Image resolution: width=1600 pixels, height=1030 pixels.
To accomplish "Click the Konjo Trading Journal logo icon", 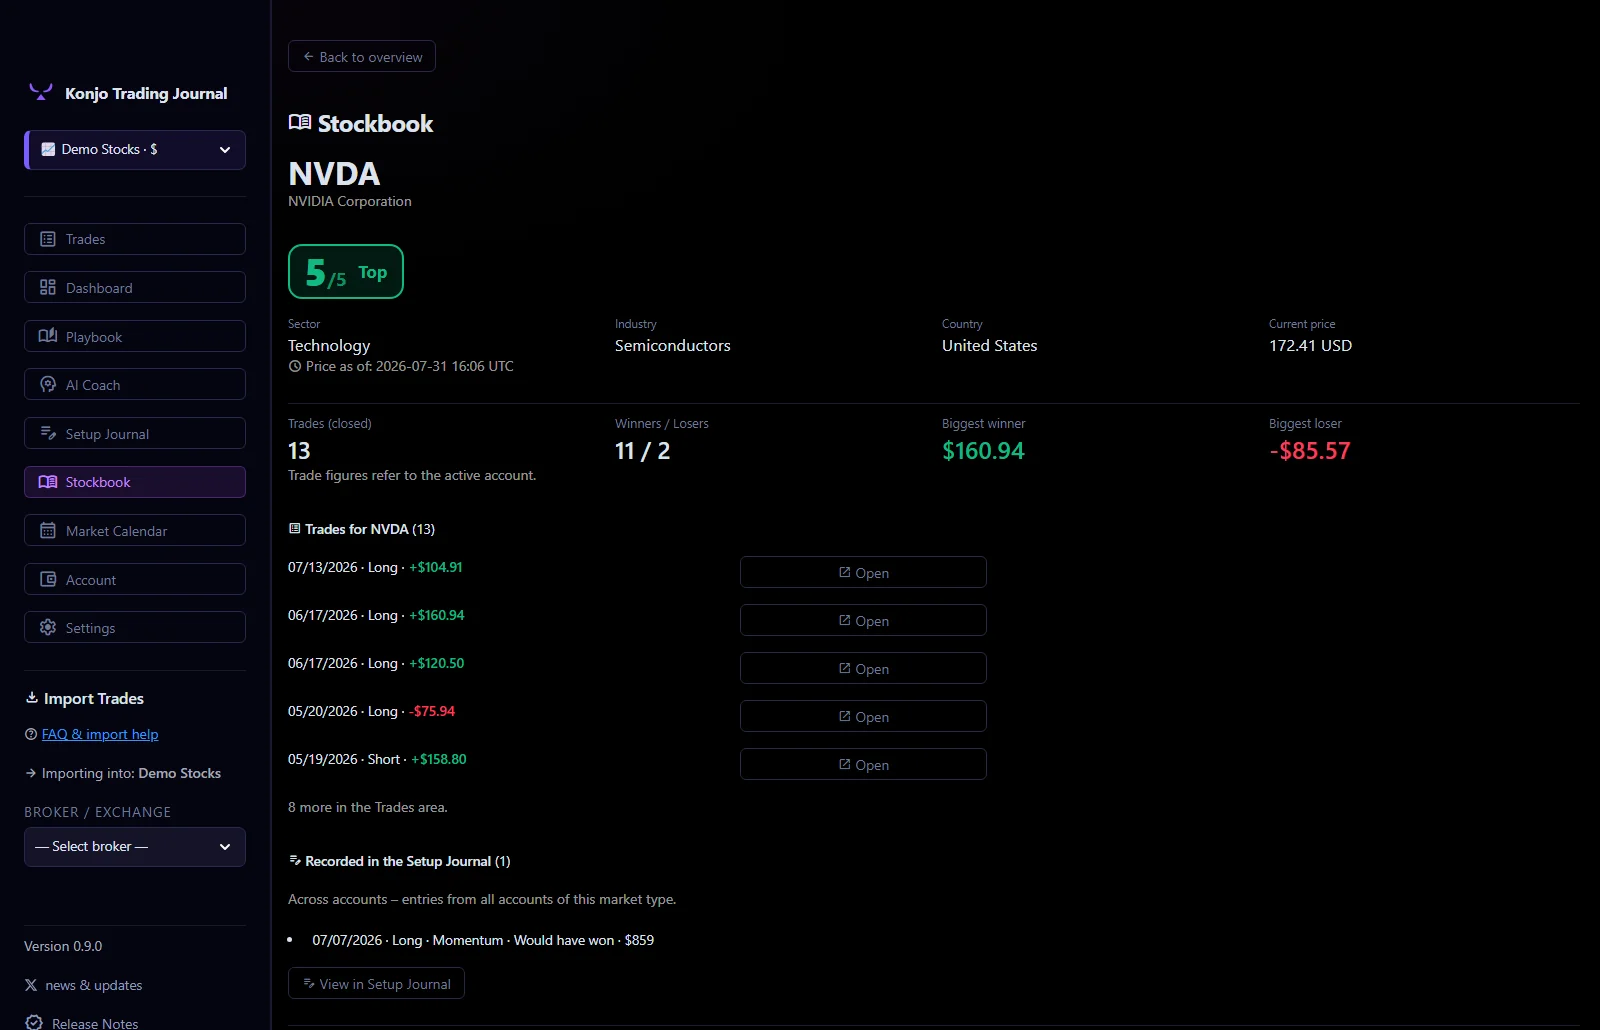I will [41, 92].
